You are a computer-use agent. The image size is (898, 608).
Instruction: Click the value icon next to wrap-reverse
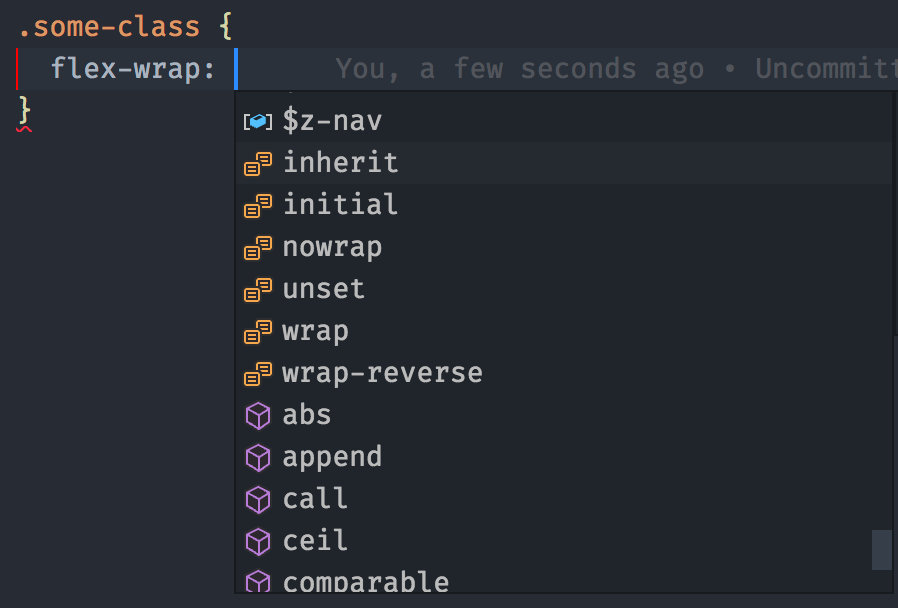point(258,372)
